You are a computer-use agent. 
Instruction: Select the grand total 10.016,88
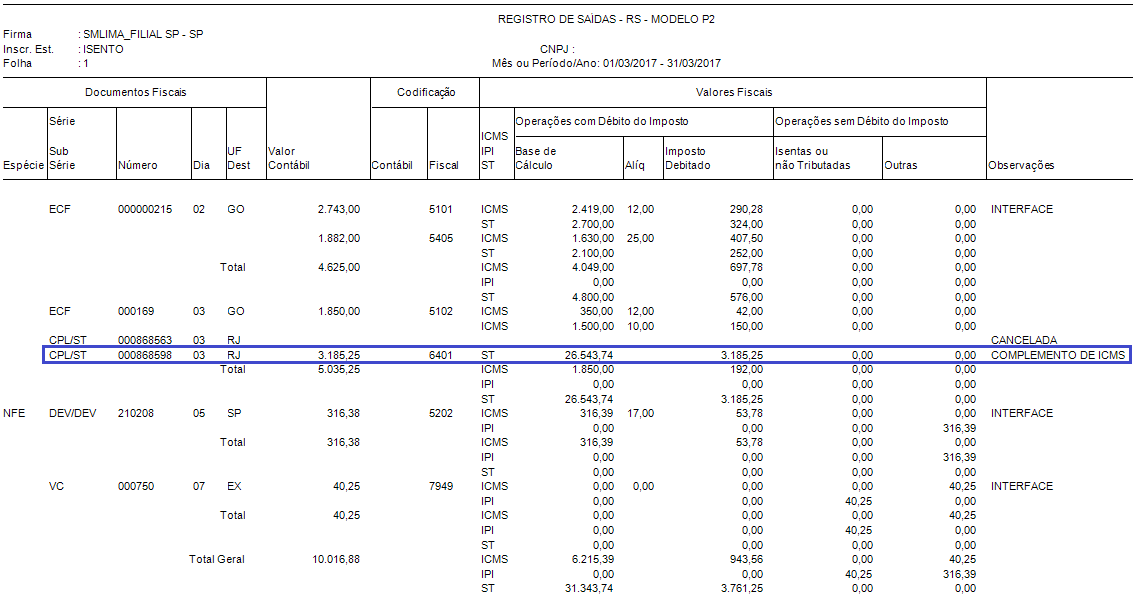(336, 559)
